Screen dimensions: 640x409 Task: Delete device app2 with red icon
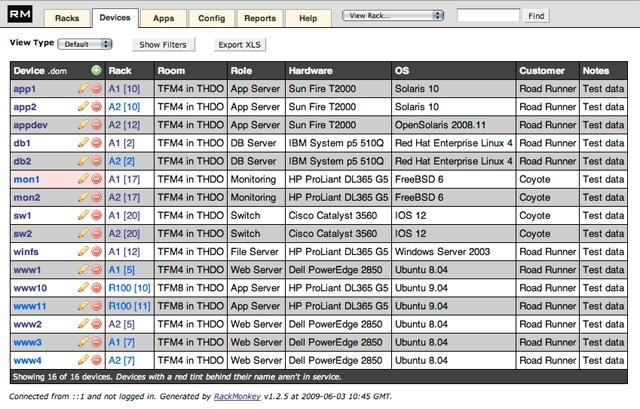97,107
